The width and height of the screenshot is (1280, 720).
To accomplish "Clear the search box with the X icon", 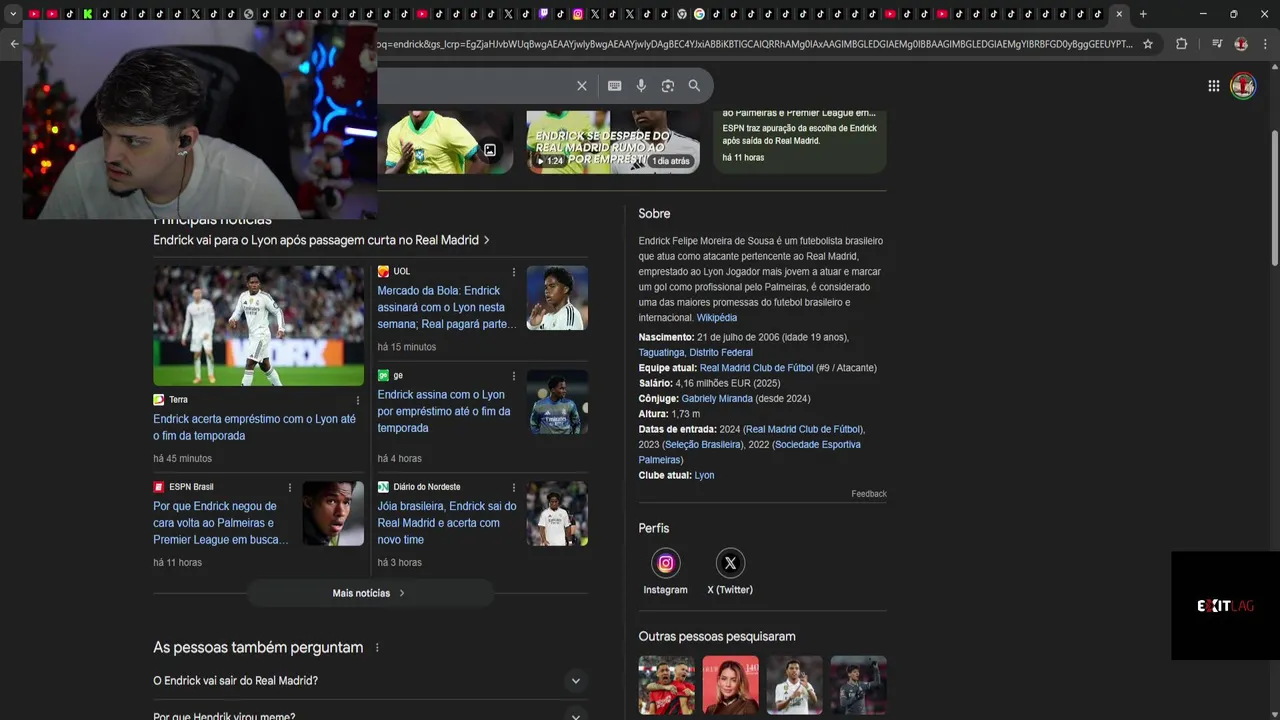I will [581, 86].
